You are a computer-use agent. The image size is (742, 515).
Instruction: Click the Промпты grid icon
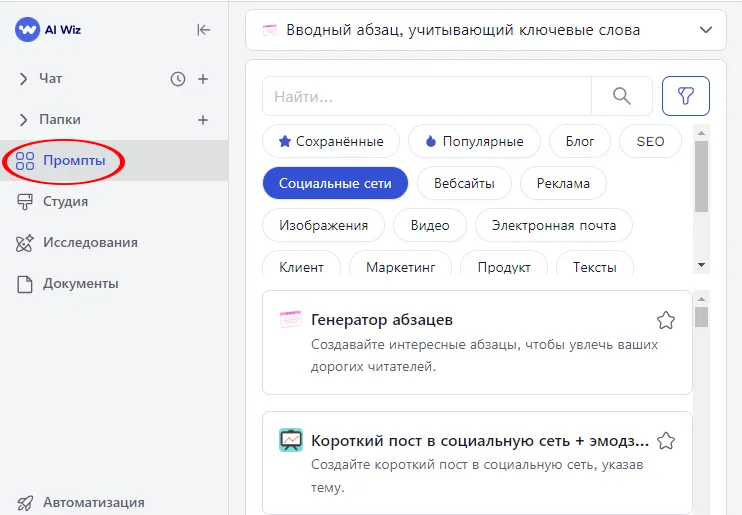click(x=25, y=161)
